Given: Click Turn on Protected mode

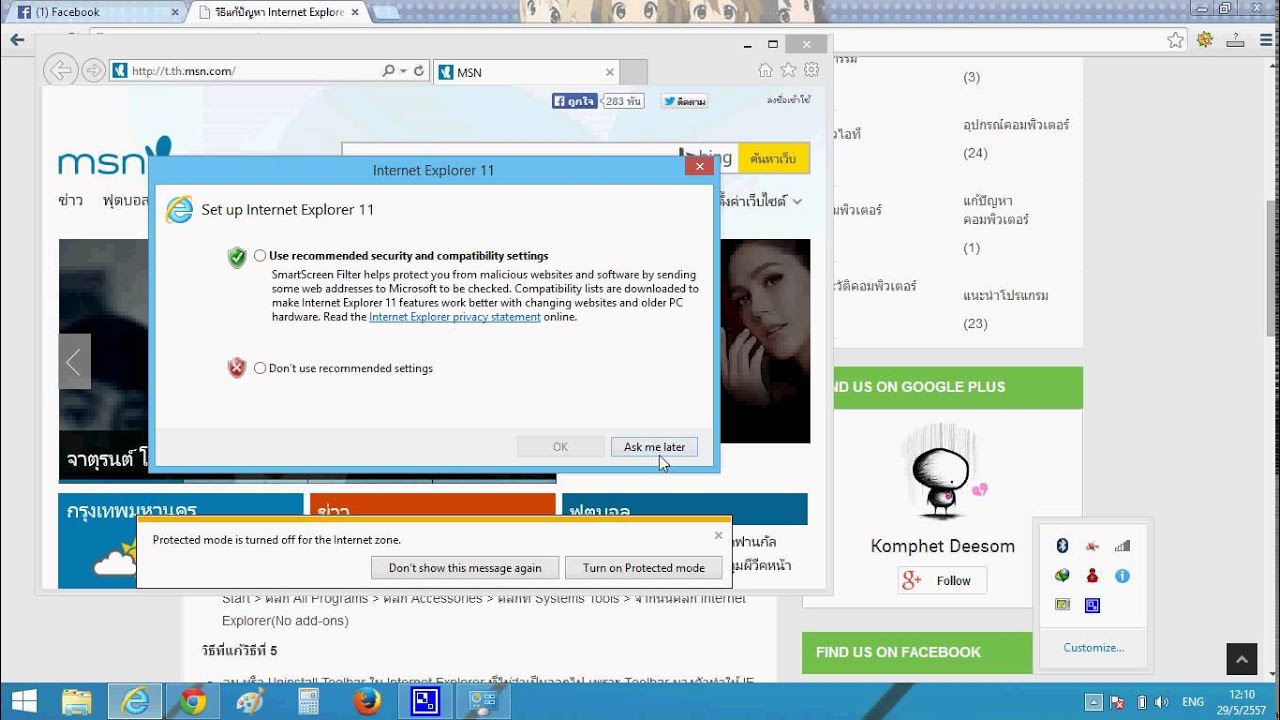Looking at the screenshot, I should [x=644, y=568].
